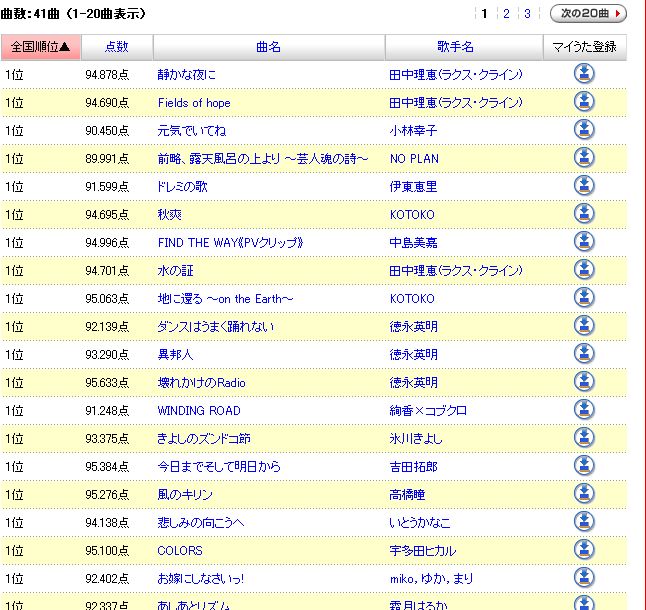Click My Uta icon for 異邦人
Screen dimensions: 646x610
584,354
